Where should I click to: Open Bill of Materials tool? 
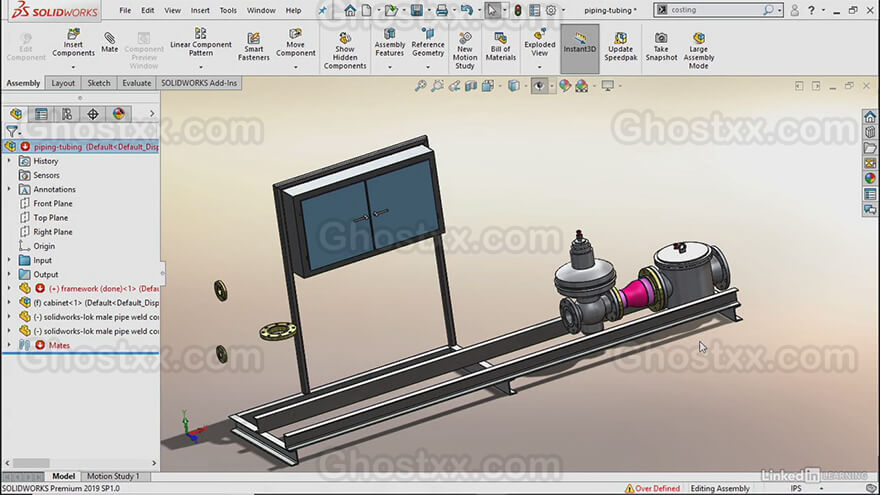[501, 47]
